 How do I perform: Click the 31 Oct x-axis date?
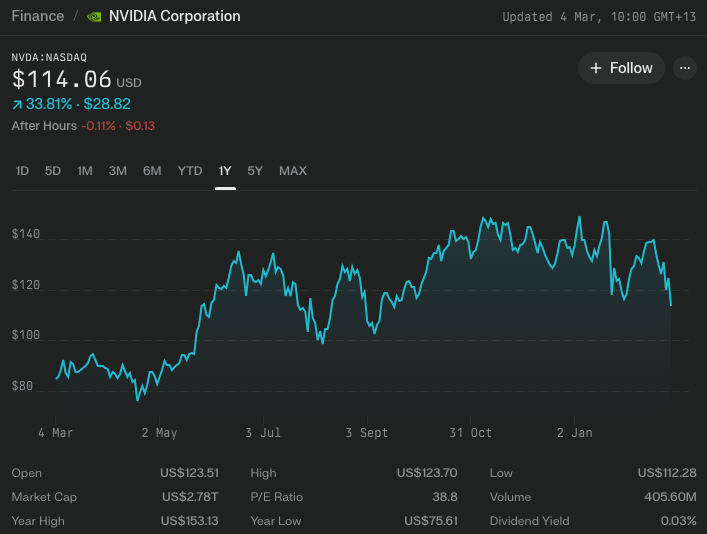pos(470,433)
